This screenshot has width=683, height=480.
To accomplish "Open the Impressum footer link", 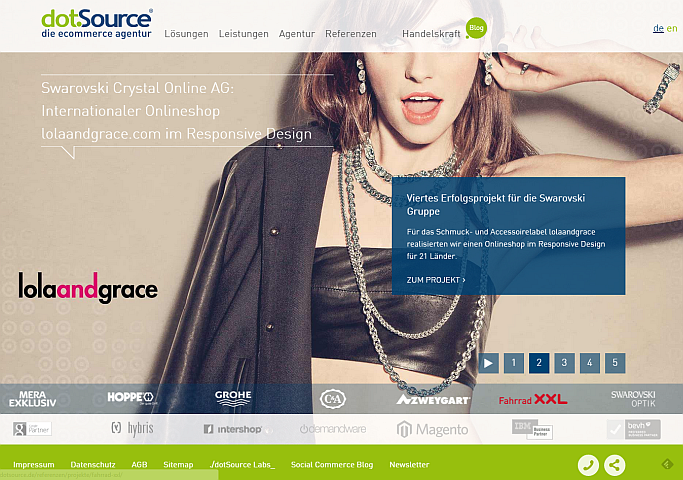I will (34, 465).
